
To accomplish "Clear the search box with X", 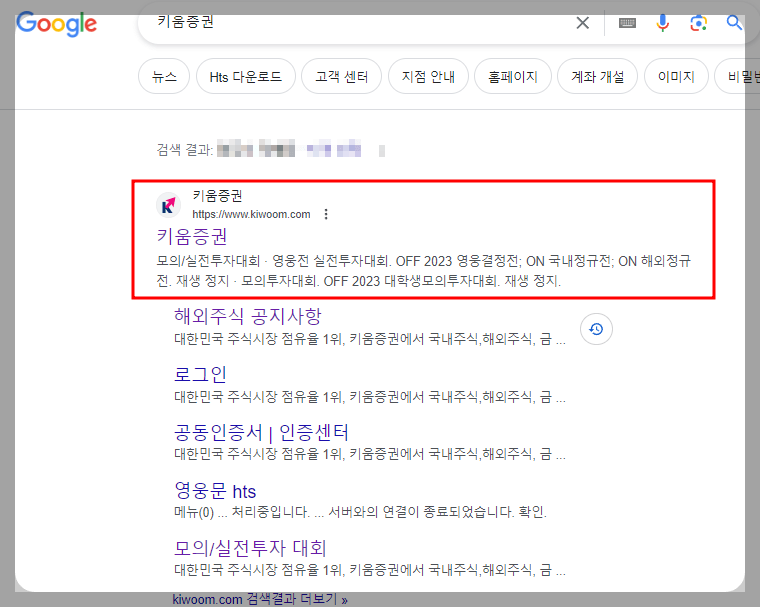I will 583,23.
